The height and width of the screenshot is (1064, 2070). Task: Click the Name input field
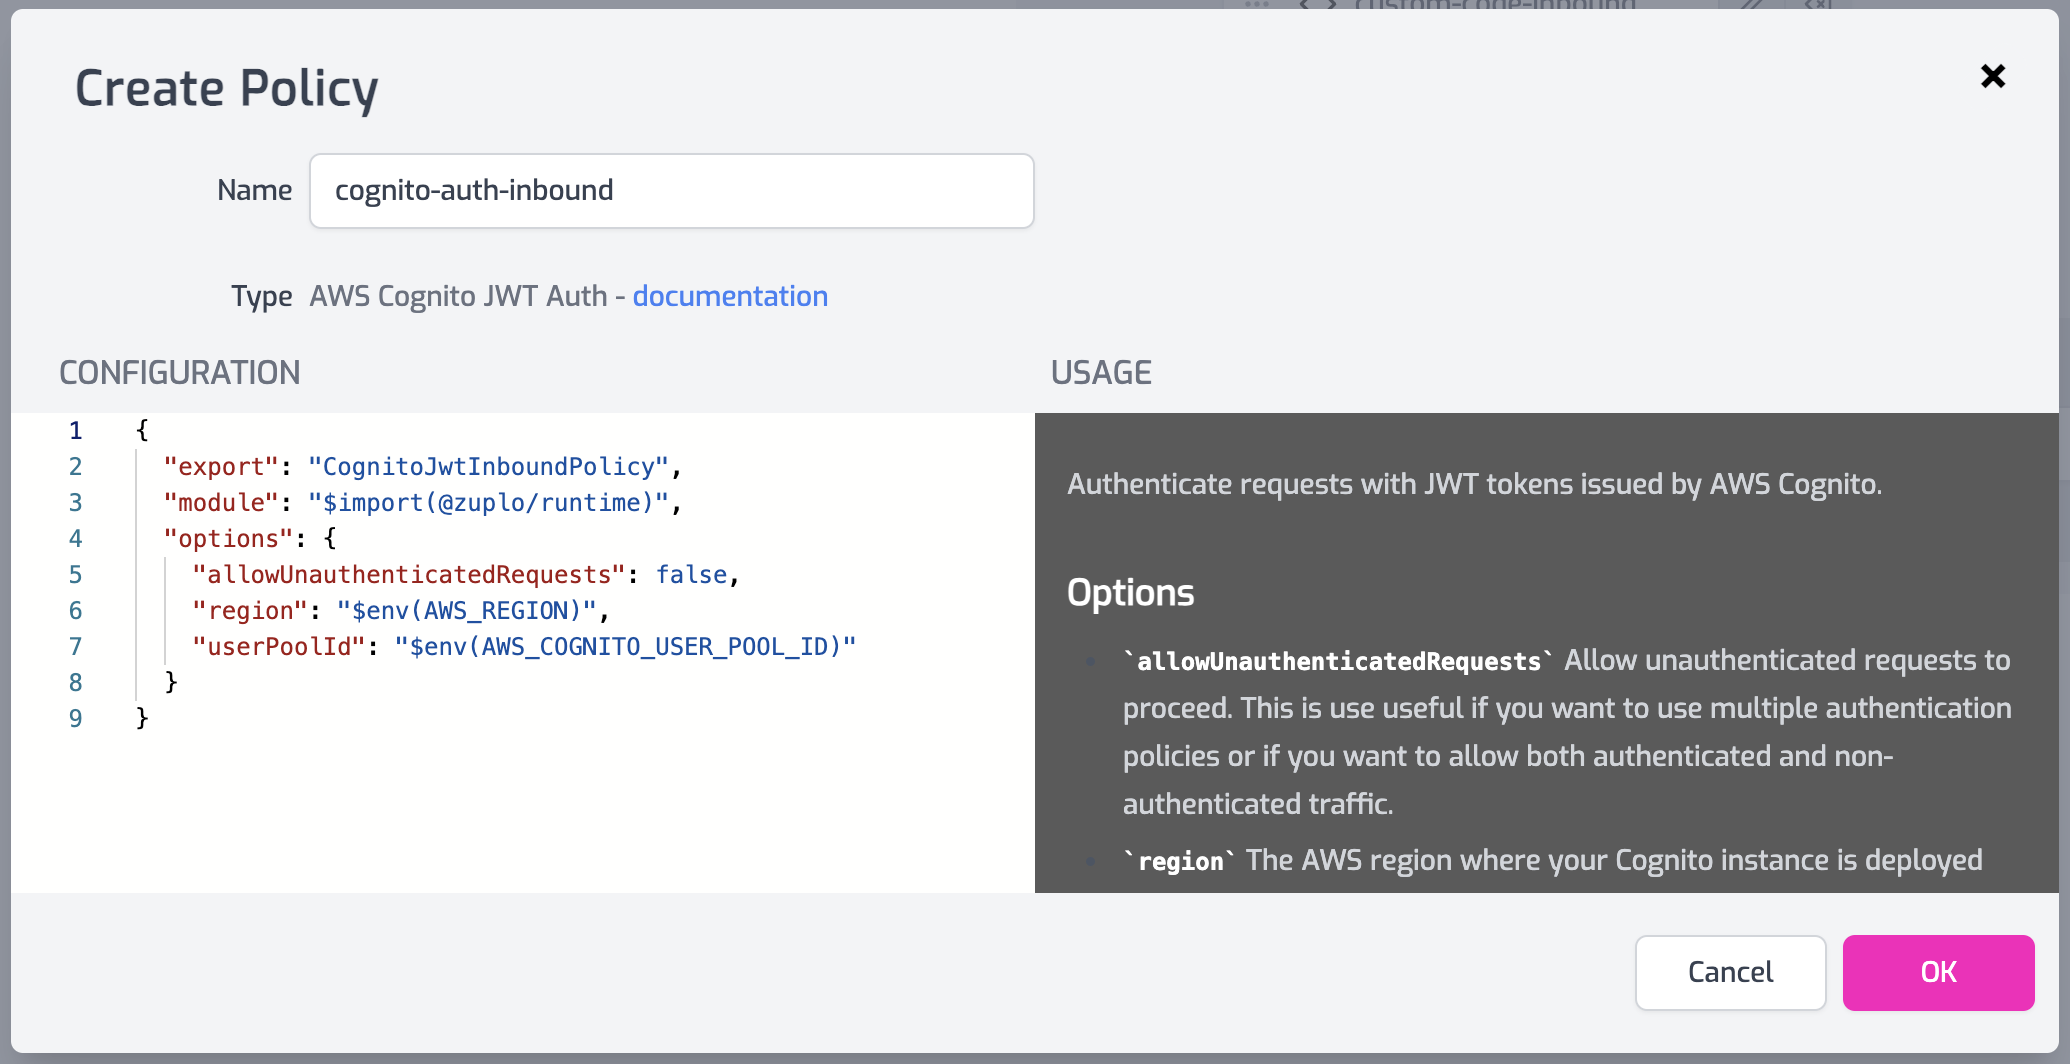(671, 191)
